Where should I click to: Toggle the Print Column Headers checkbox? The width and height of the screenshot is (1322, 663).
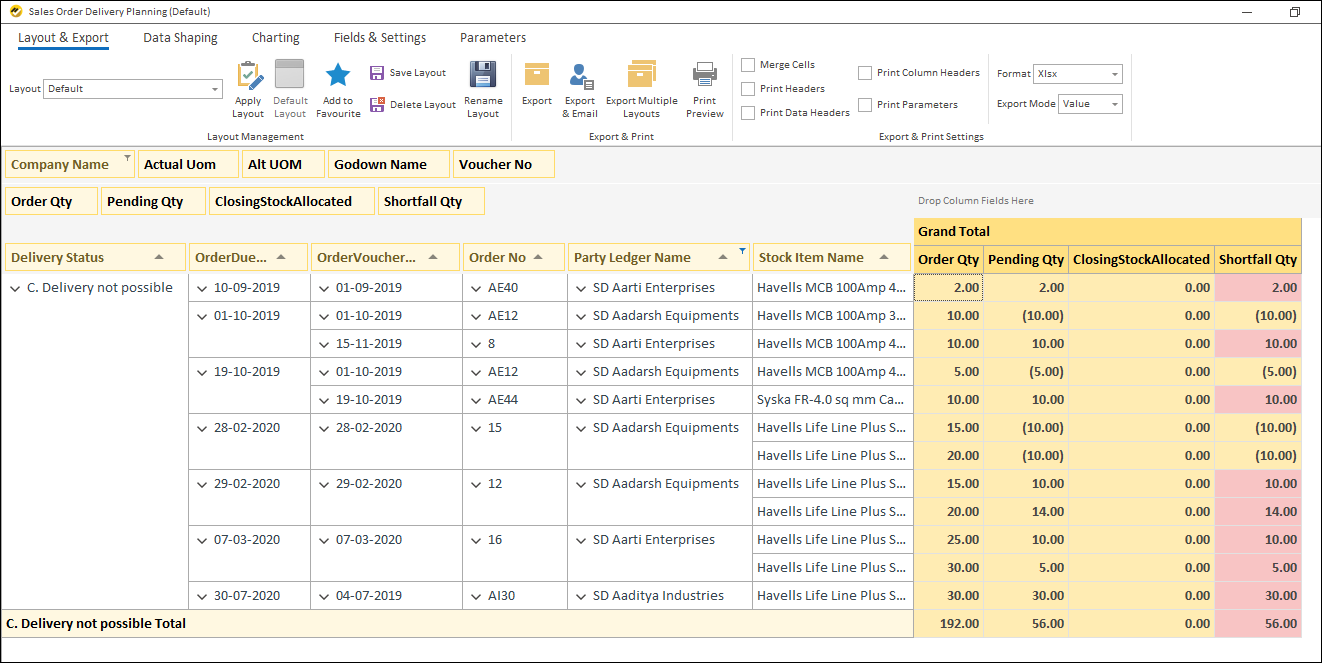pos(865,73)
